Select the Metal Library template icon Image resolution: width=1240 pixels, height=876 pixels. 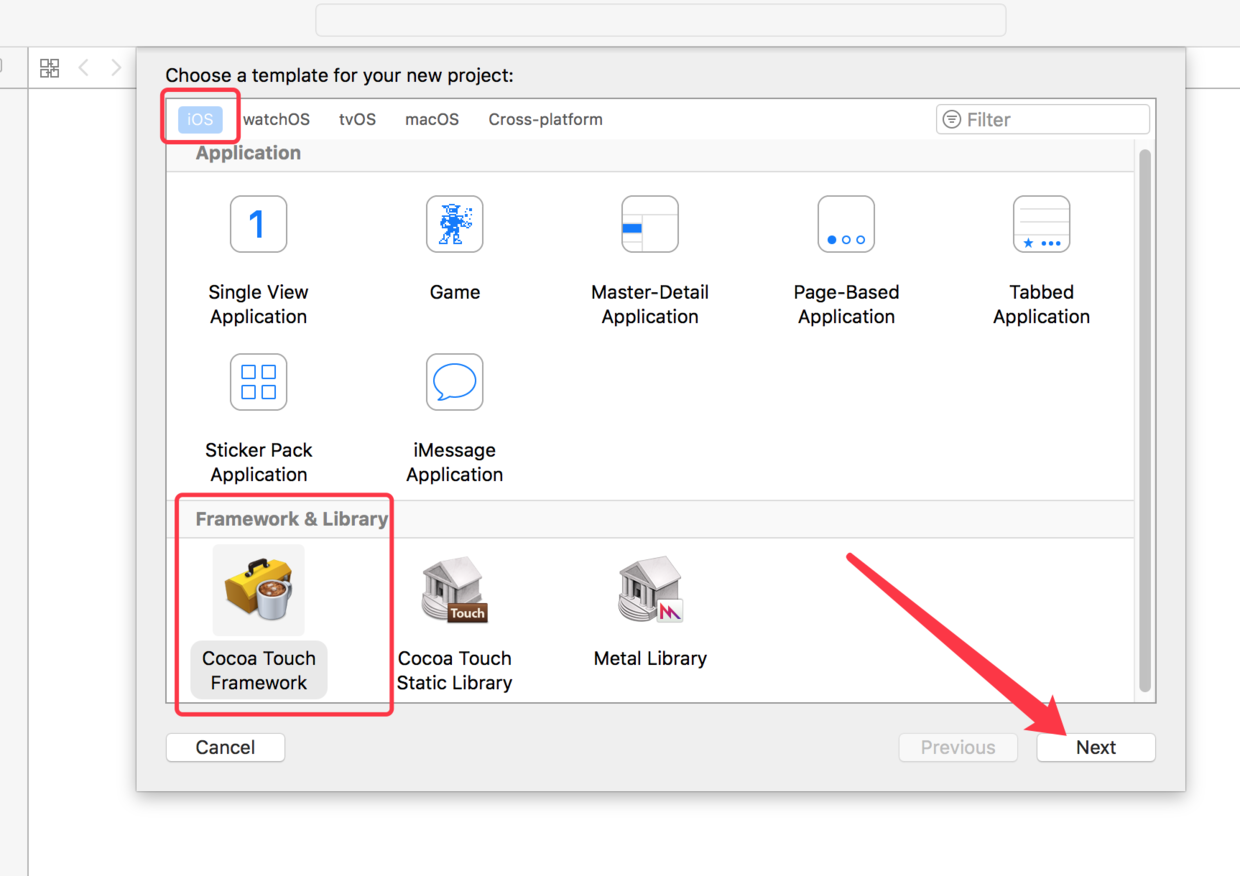(650, 590)
